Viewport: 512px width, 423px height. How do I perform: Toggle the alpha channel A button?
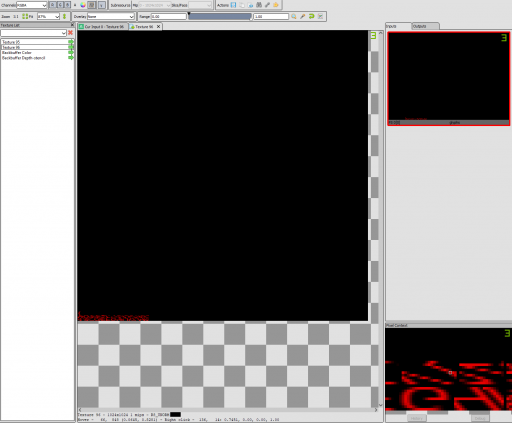[x=75, y=5]
